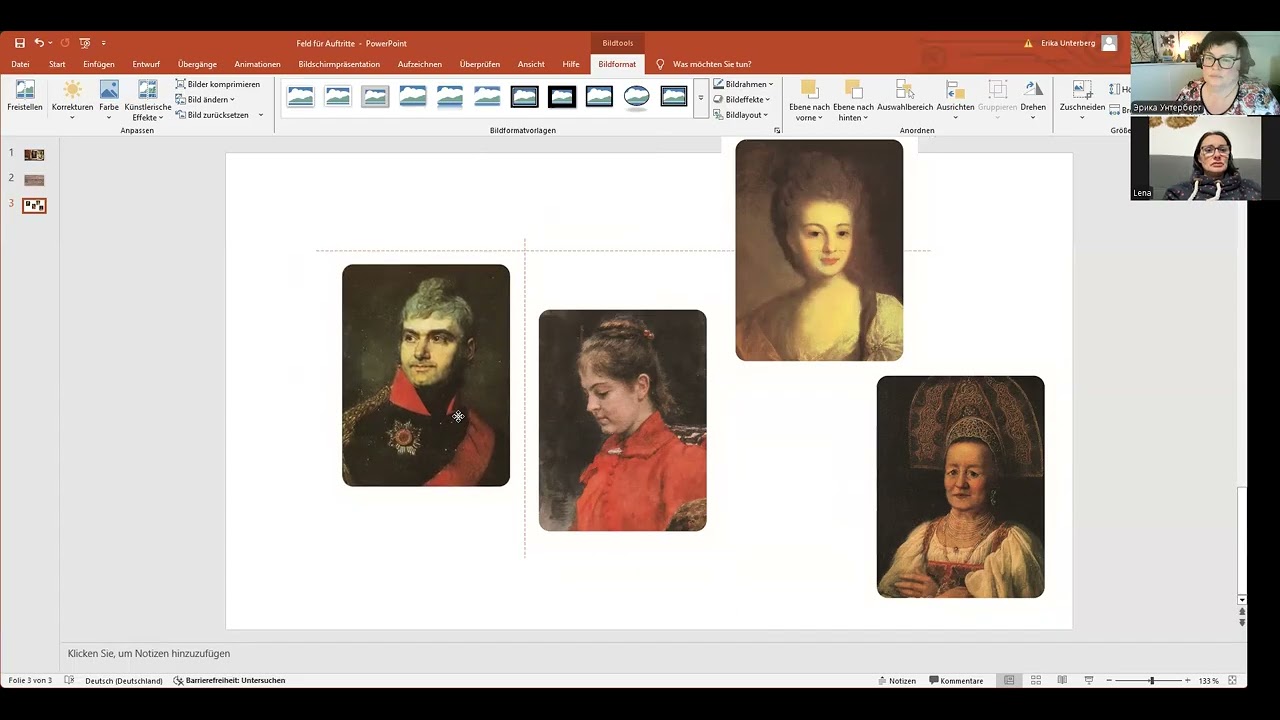Click Ebene nach hinten
The height and width of the screenshot is (720, 1280).
tap(853, 100)
